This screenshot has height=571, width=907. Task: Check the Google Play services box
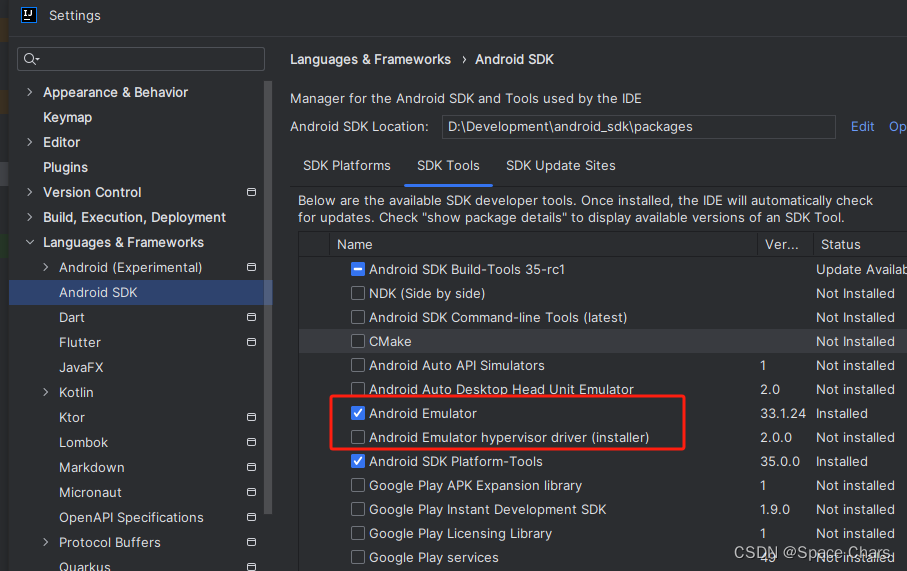pyautogui.click(x=357, y=557)
